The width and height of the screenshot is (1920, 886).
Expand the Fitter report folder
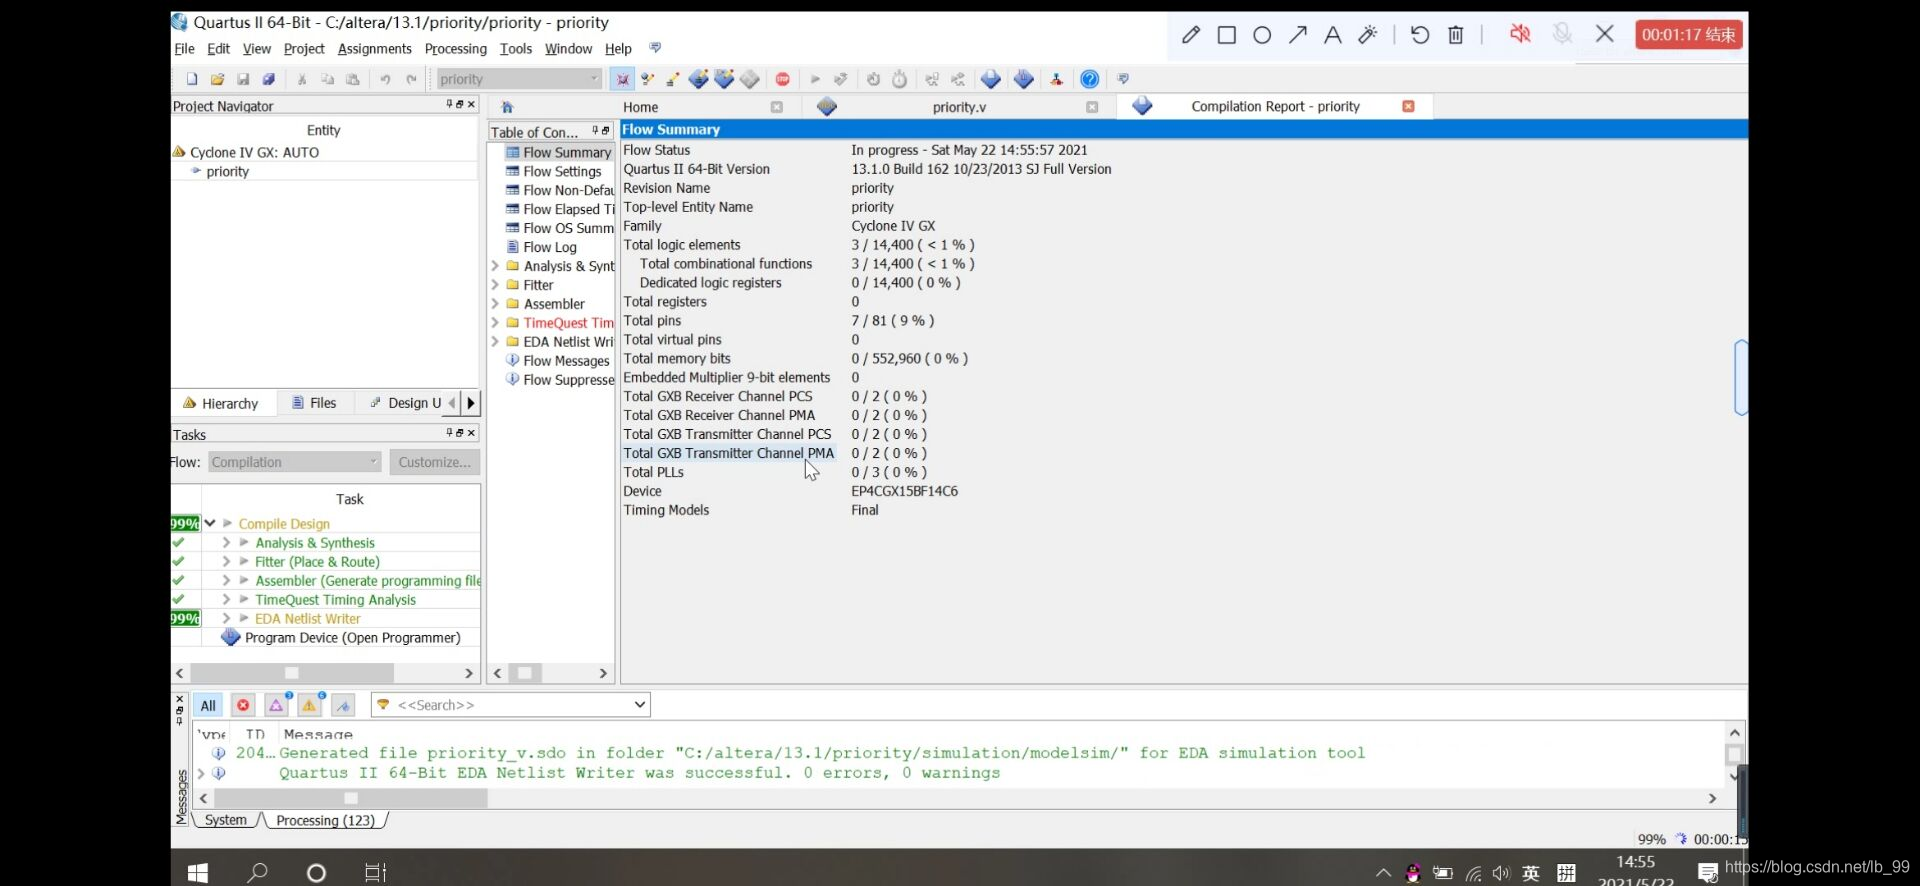click(x=495, y=285)
